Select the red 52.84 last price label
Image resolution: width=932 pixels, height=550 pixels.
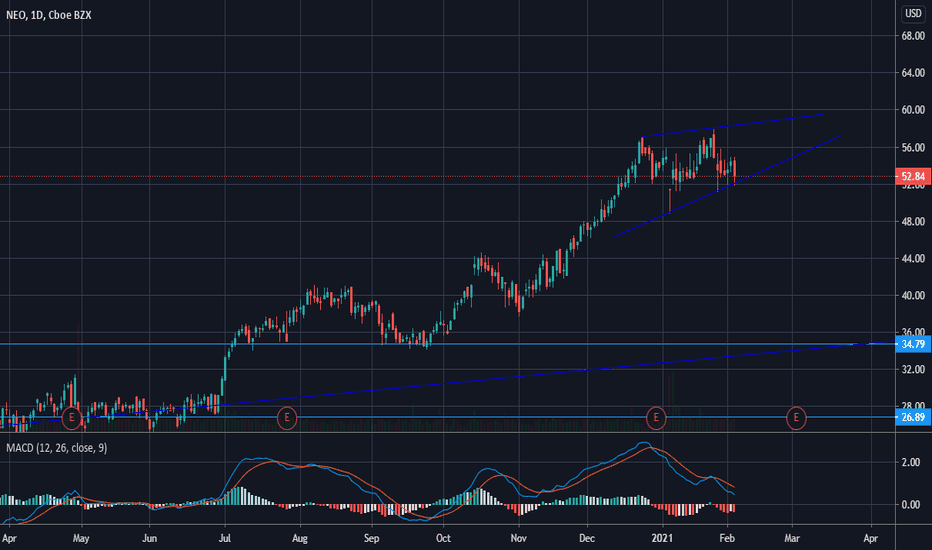pyautogui.click(x=913, y=177)
